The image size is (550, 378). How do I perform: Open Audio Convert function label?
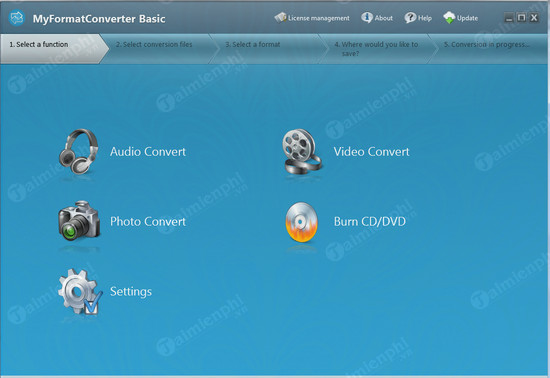pos(148,152)
